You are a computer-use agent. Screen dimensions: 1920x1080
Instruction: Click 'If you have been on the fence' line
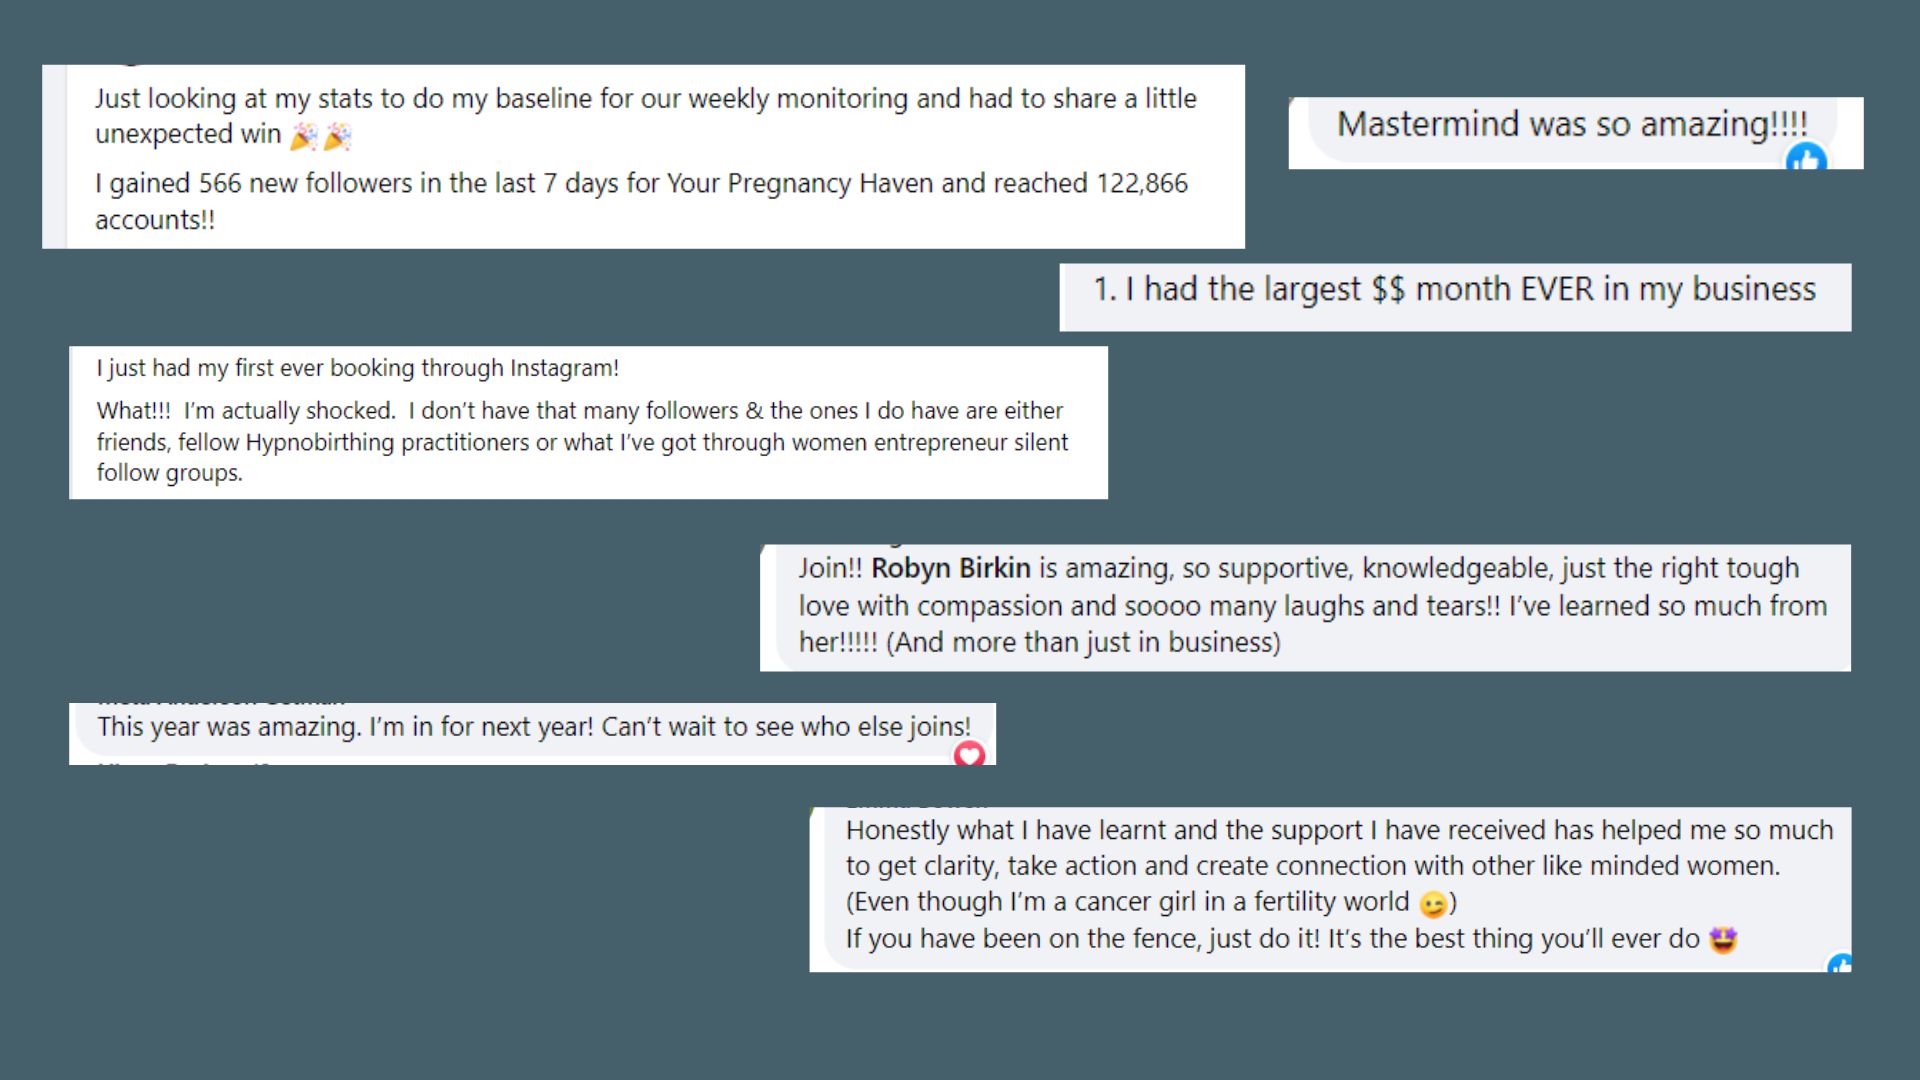[x=1291, y=939]
